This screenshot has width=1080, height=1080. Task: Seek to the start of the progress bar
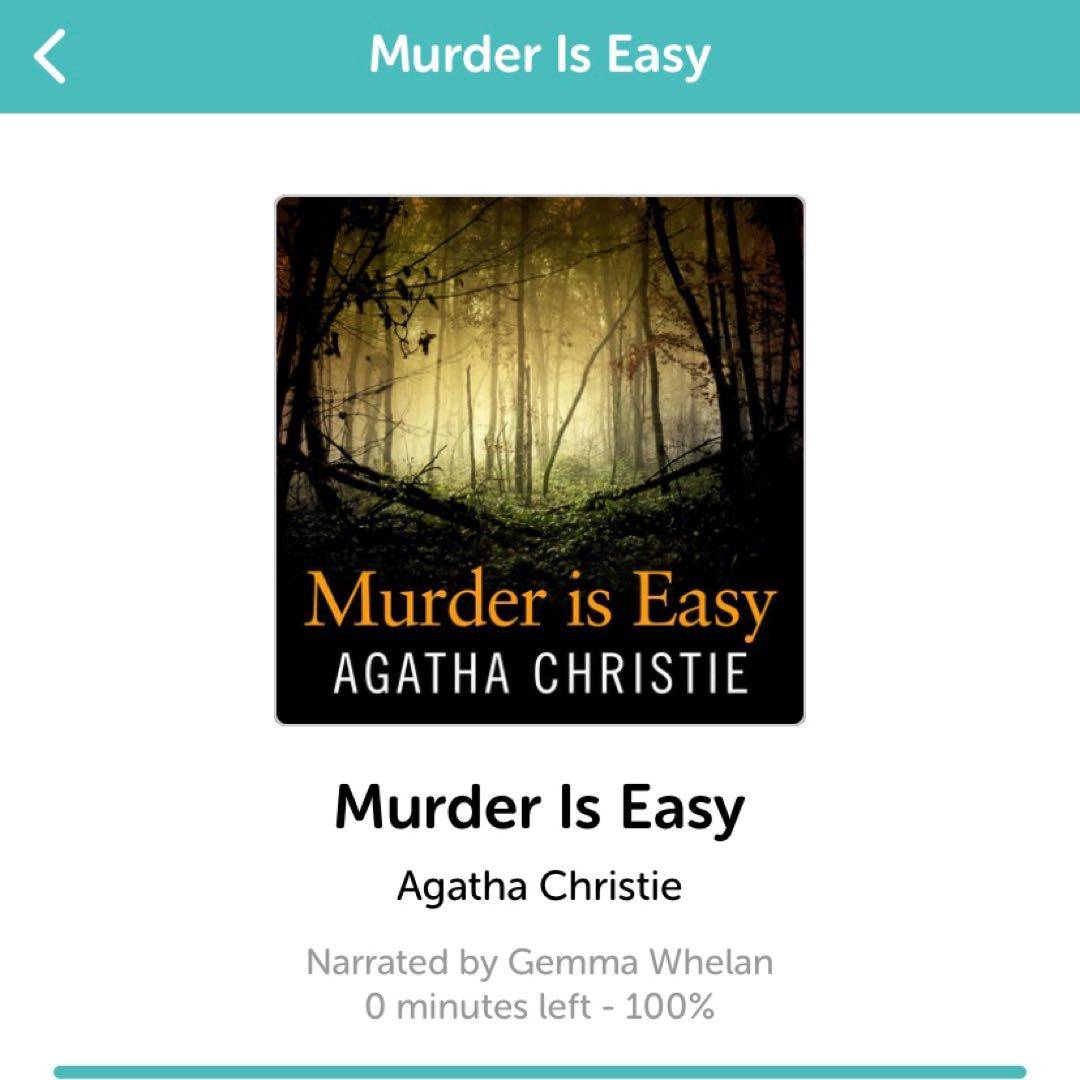58,1072
